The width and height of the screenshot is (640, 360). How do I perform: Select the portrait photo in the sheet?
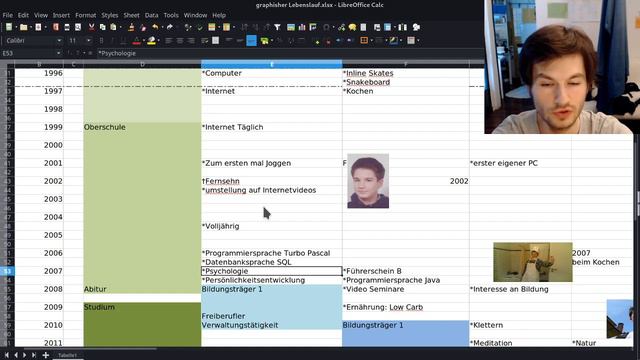tap(368, 181)
